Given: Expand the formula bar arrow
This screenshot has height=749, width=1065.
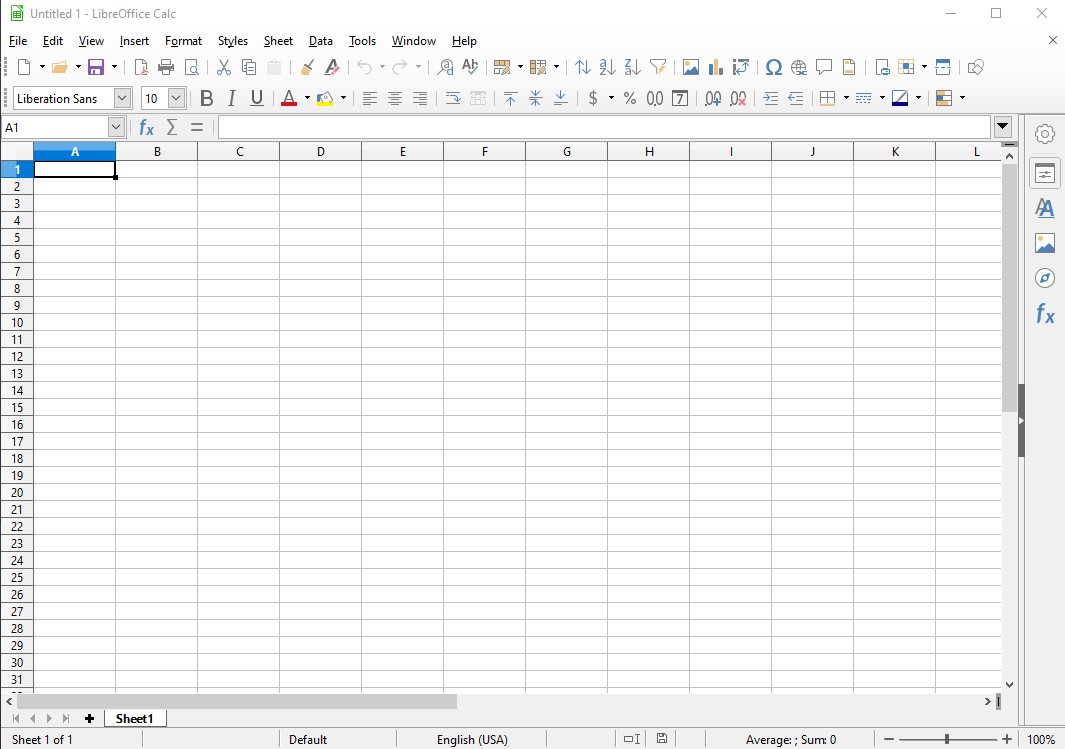Looking at the screenshot, I should (1003, 126).
